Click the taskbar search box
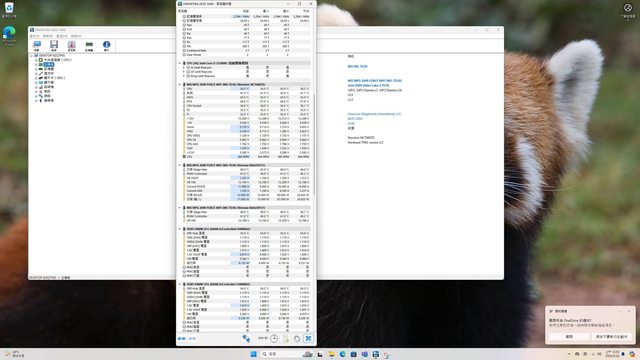 click(288, 354)
